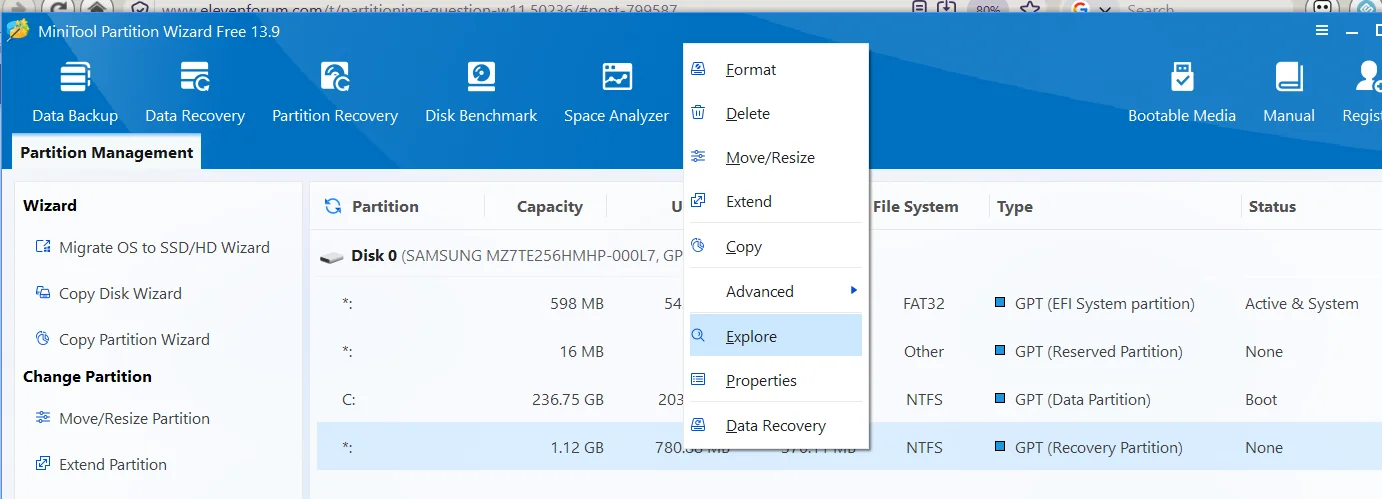Screen dimensions: 1382x499
Task: Select the 598 MB partition capacity cell
Action: [x=577, y=304]
